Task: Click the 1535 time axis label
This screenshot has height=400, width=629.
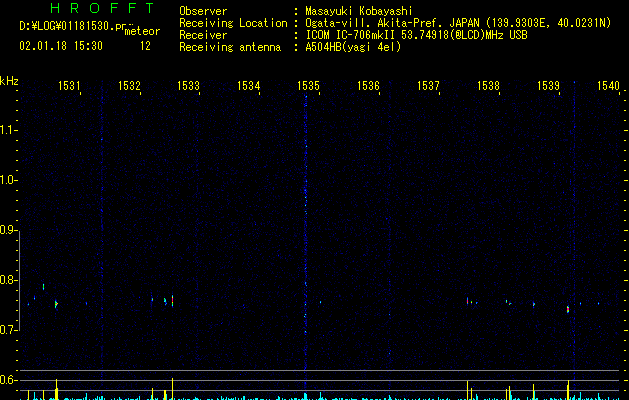Action: click(x=308, y=86)
